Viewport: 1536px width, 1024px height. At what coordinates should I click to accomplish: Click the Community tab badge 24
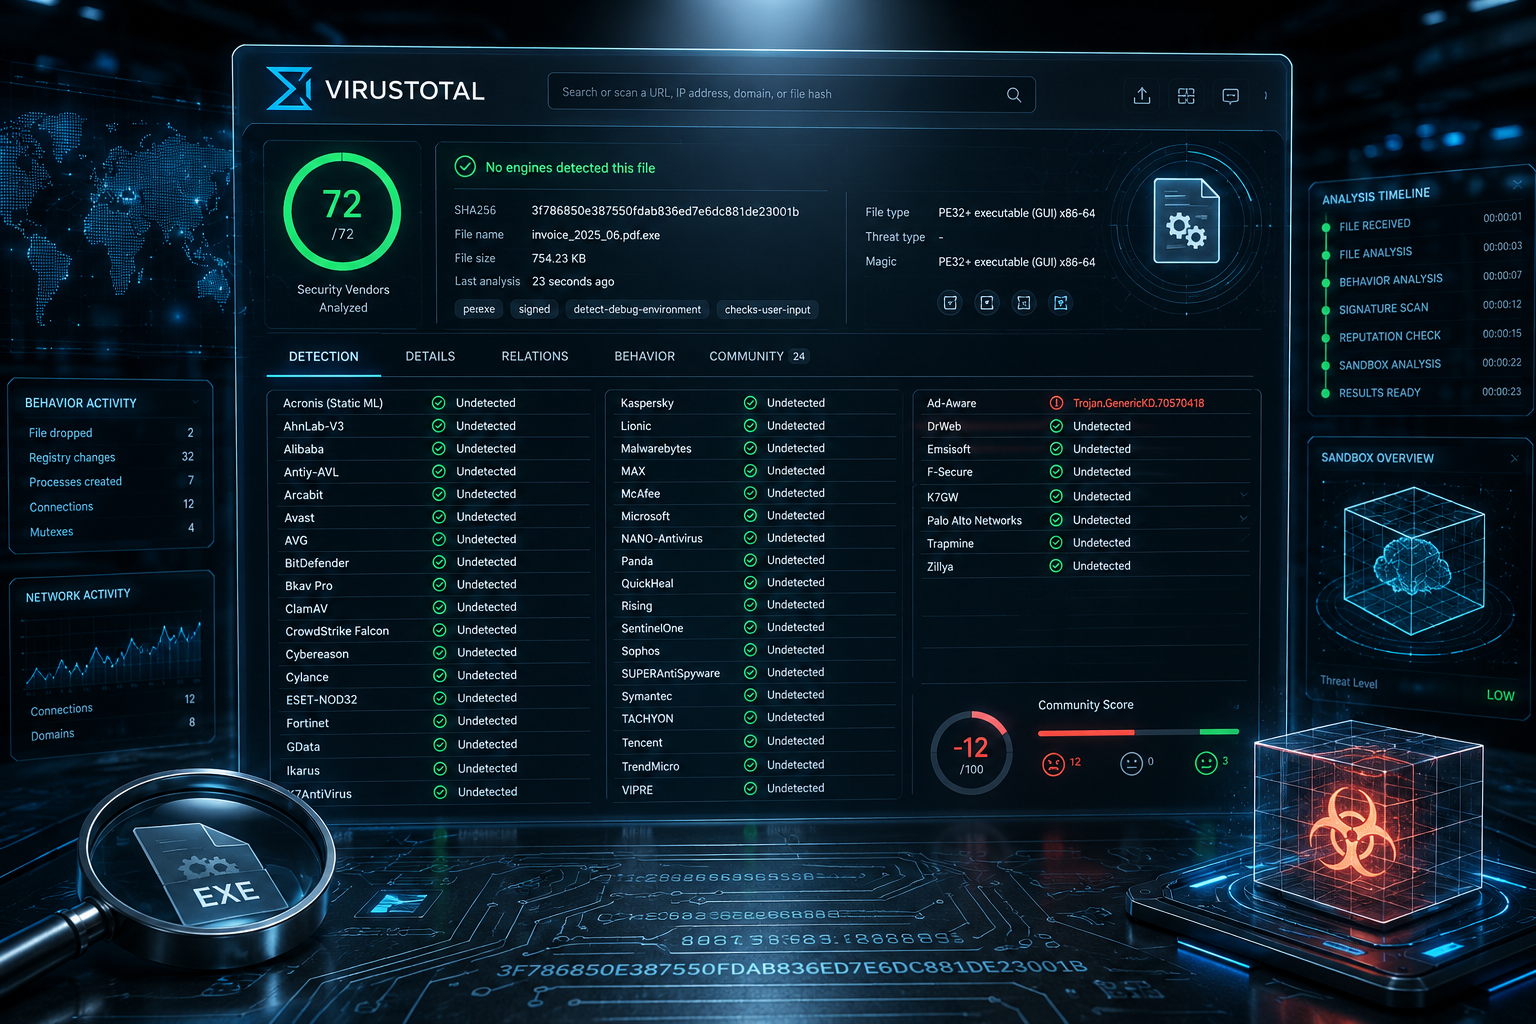799,357
